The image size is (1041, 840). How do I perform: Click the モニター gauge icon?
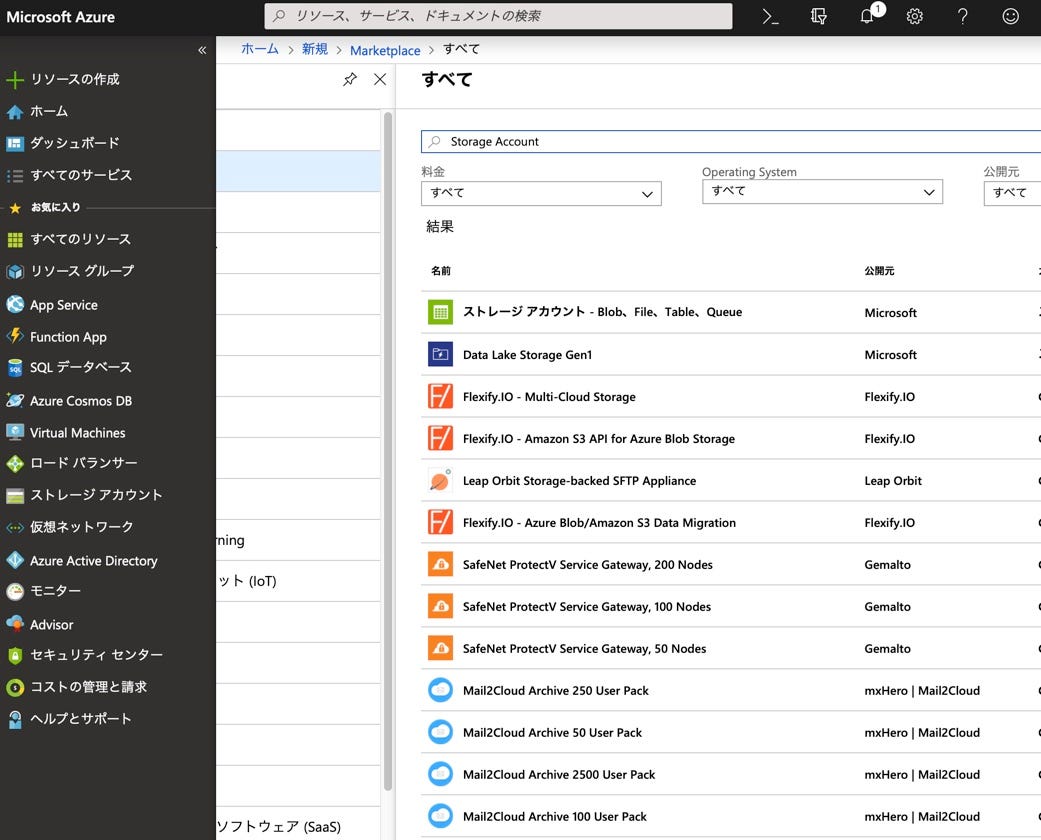tap(15, 591)
